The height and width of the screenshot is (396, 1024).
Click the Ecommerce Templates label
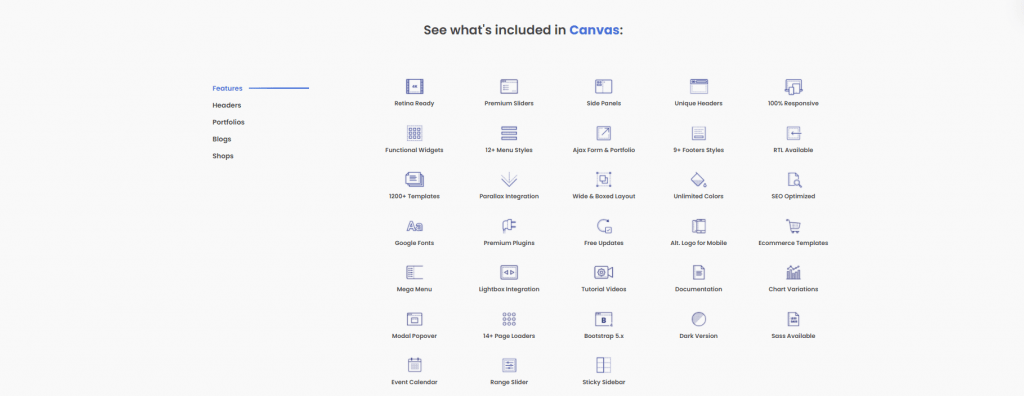pos(793,243)
